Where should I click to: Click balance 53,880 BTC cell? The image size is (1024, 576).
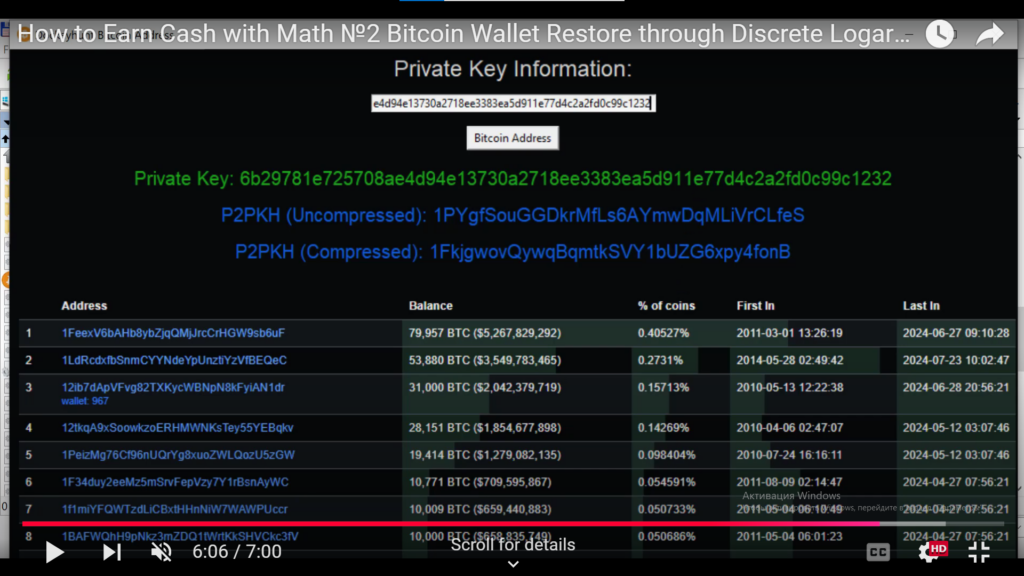pos(485,360)
